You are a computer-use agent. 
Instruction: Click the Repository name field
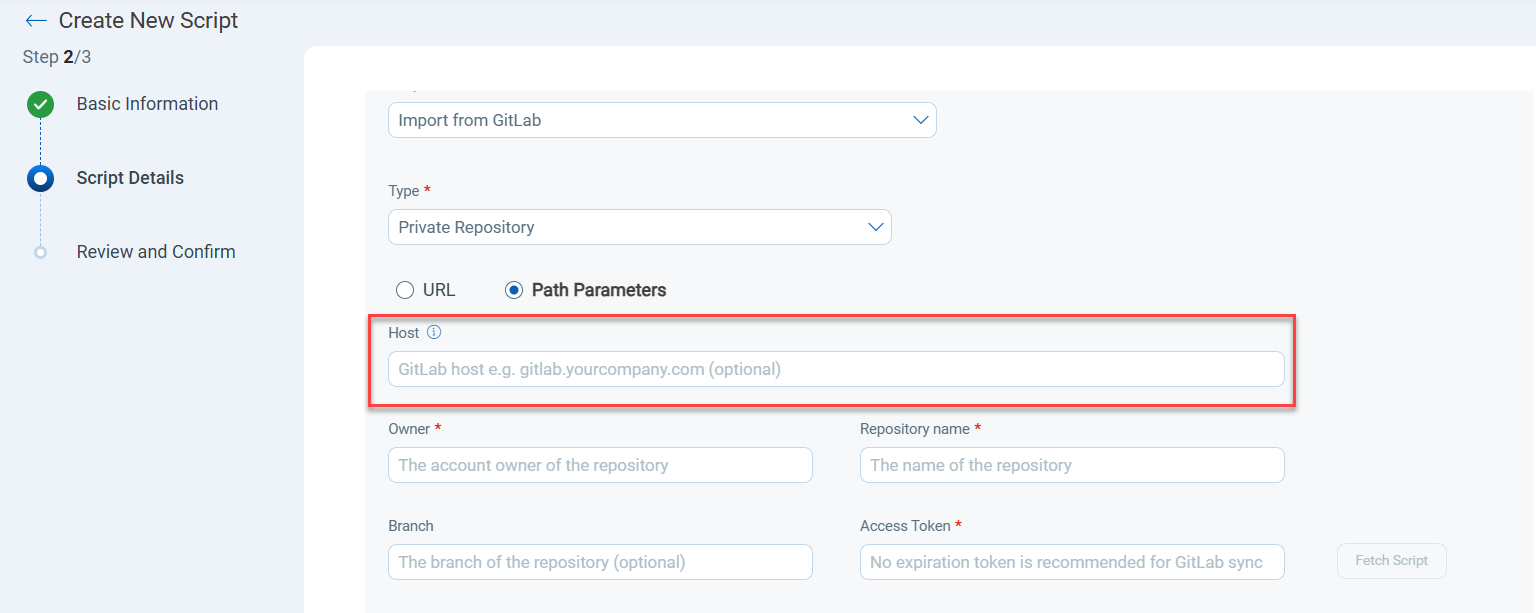1071,465
